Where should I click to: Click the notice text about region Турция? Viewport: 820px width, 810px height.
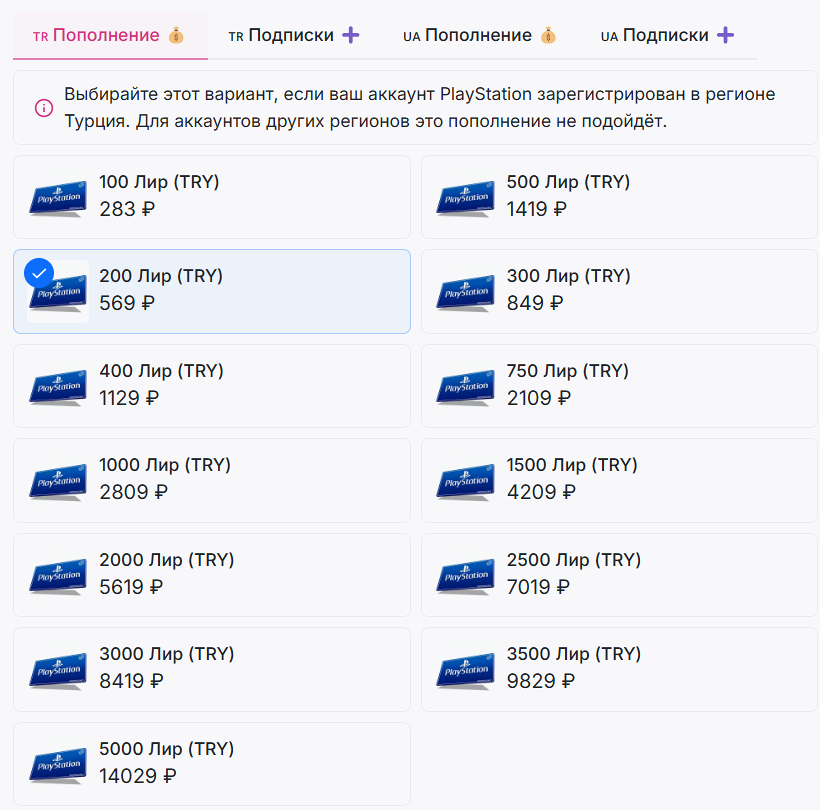pyautogui.click(x=419, y=108)
